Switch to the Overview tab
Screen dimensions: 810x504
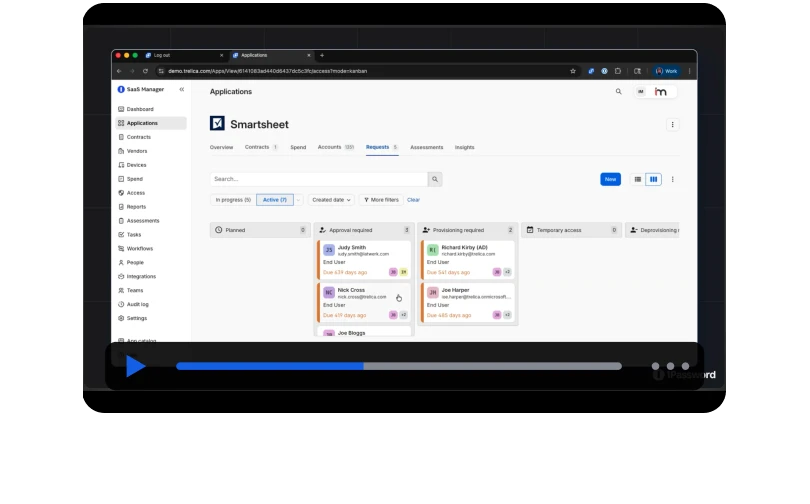click(x=221, y=147)
